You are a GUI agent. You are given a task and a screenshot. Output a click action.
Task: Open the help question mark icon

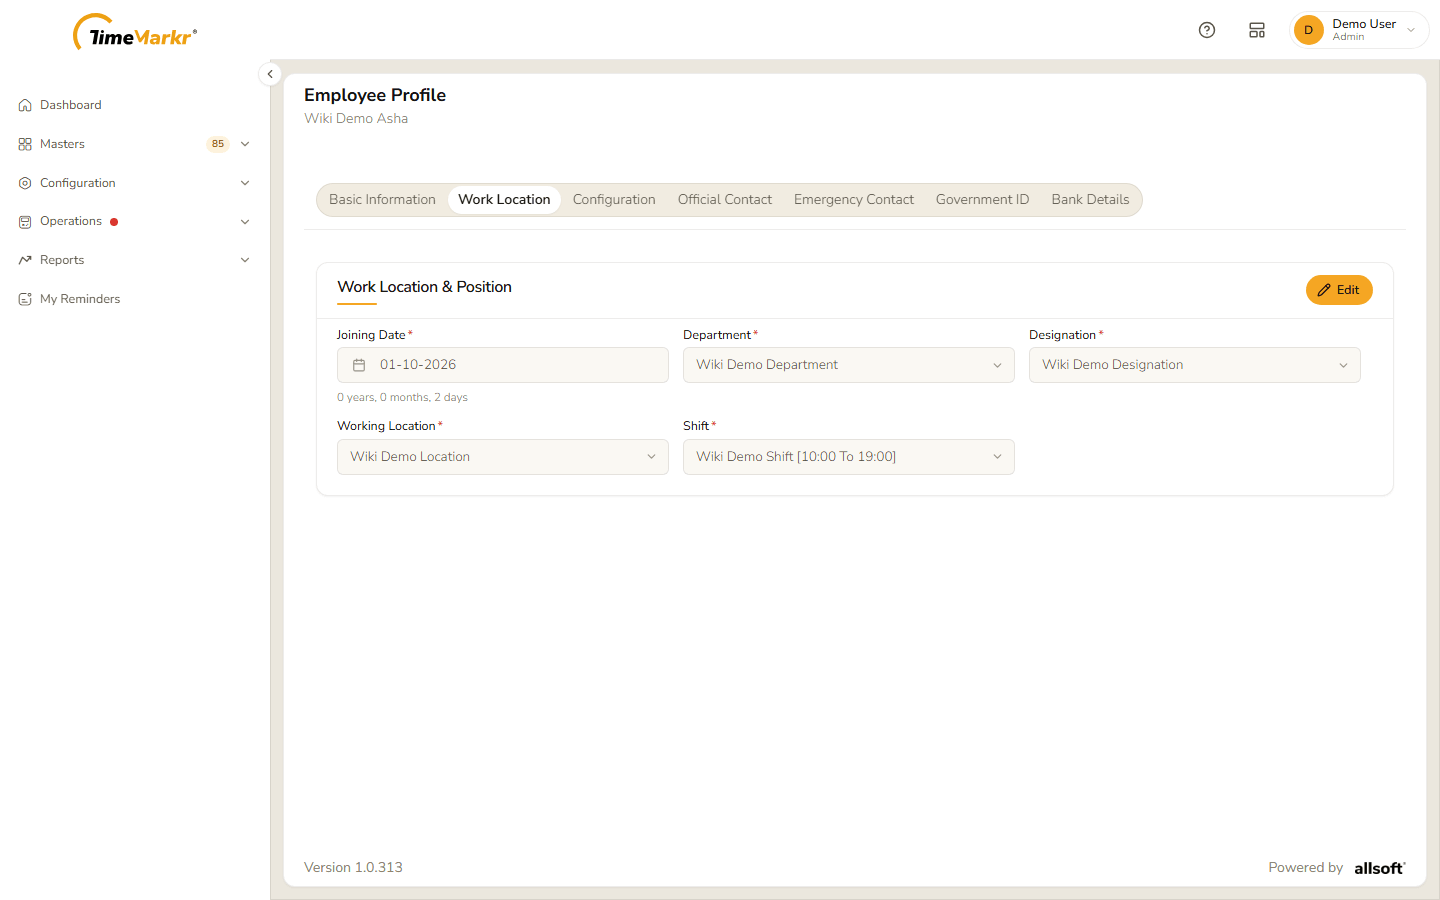(x=1207, y=30)
